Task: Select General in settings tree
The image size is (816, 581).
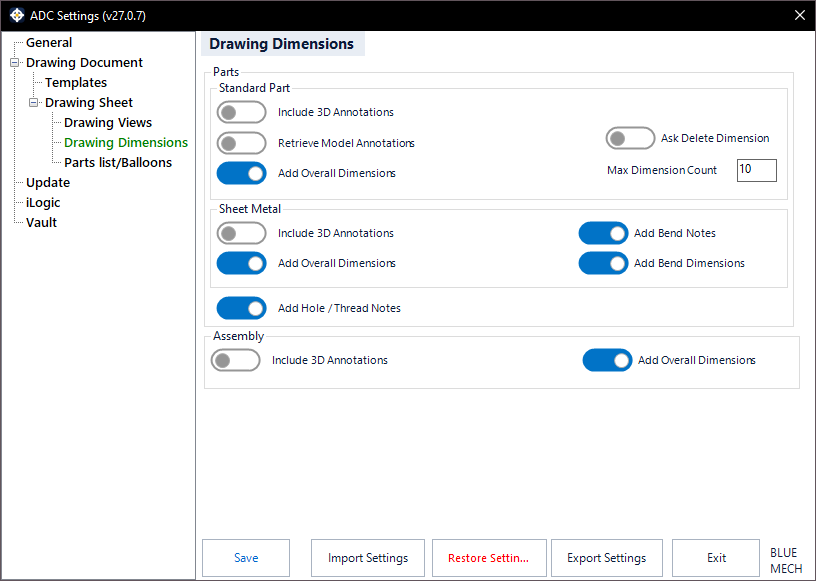Action: [x=49, y=43]
